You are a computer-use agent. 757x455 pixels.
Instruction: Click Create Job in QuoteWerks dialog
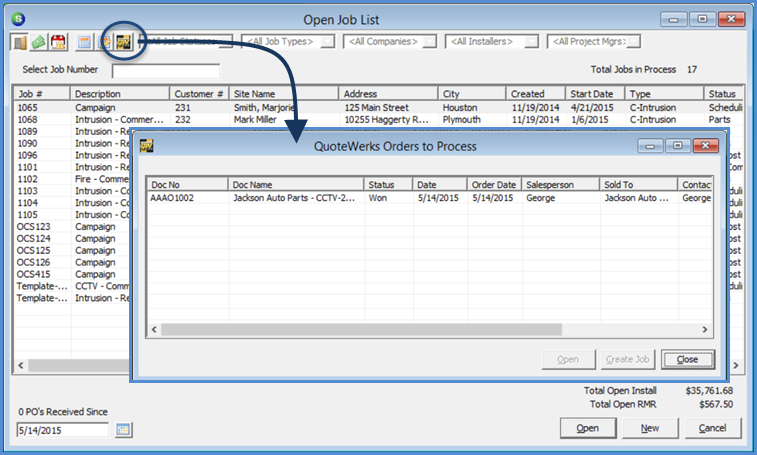[x=628, y=359]
